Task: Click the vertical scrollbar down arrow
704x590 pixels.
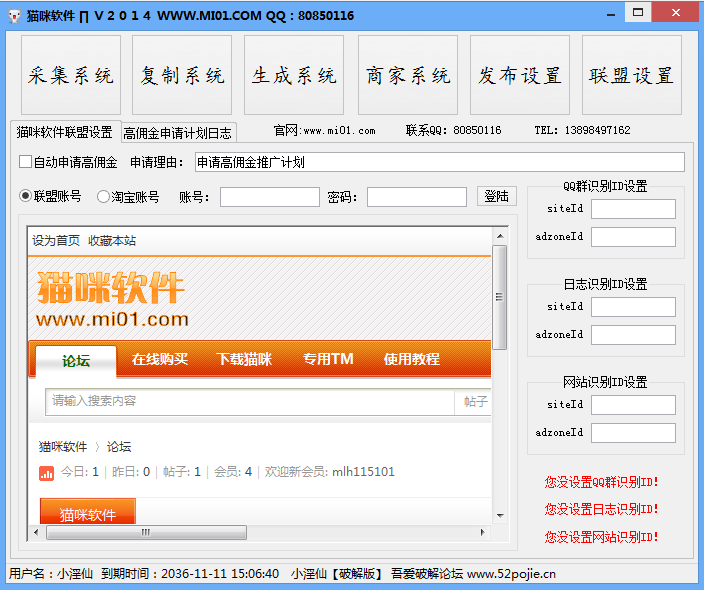Action: click(499, 516)
